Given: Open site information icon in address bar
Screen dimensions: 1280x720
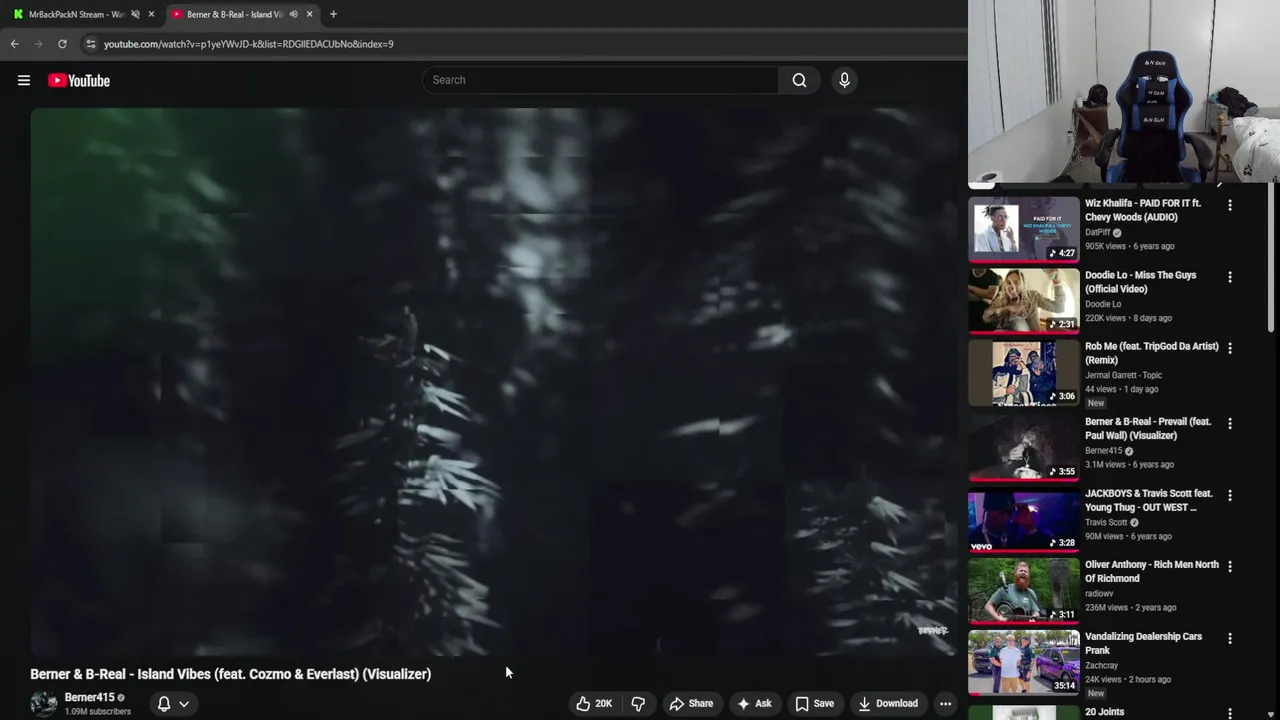Looking at the screenshot, I should 90,44.
